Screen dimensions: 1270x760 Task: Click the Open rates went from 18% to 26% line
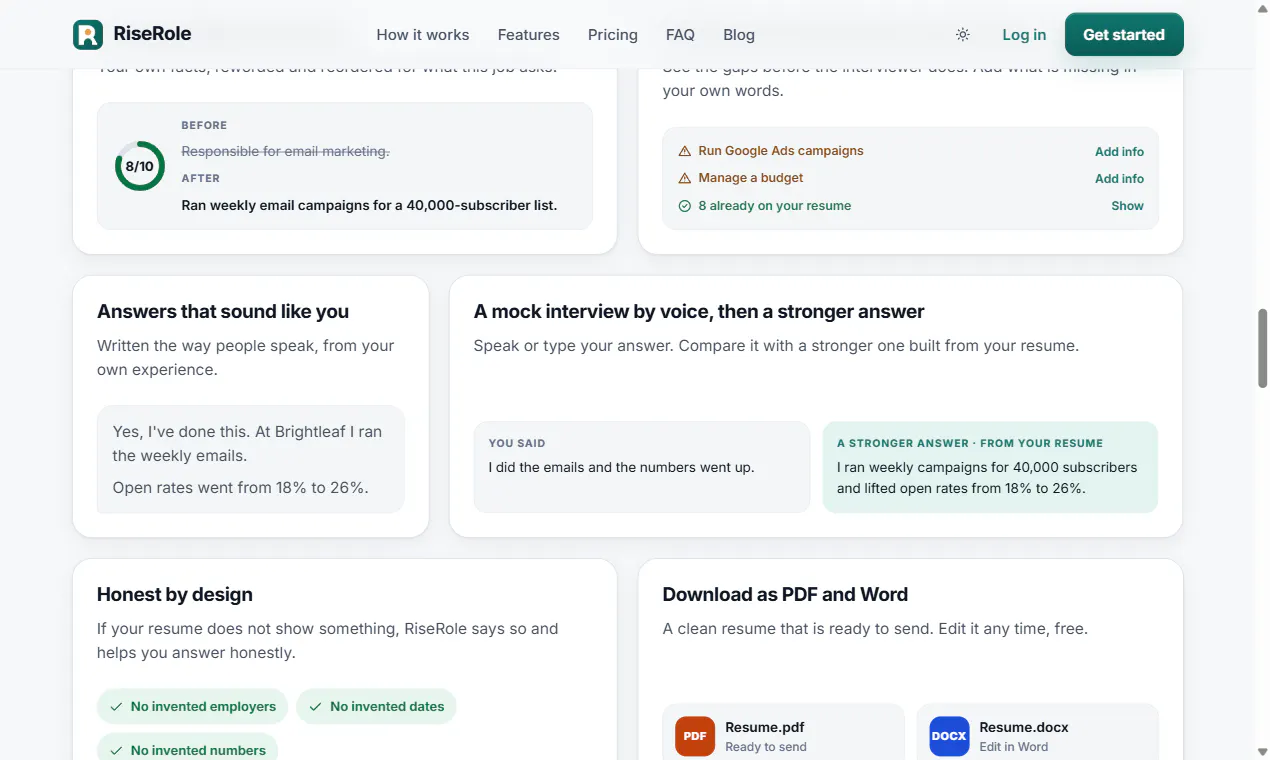point(240,488)
